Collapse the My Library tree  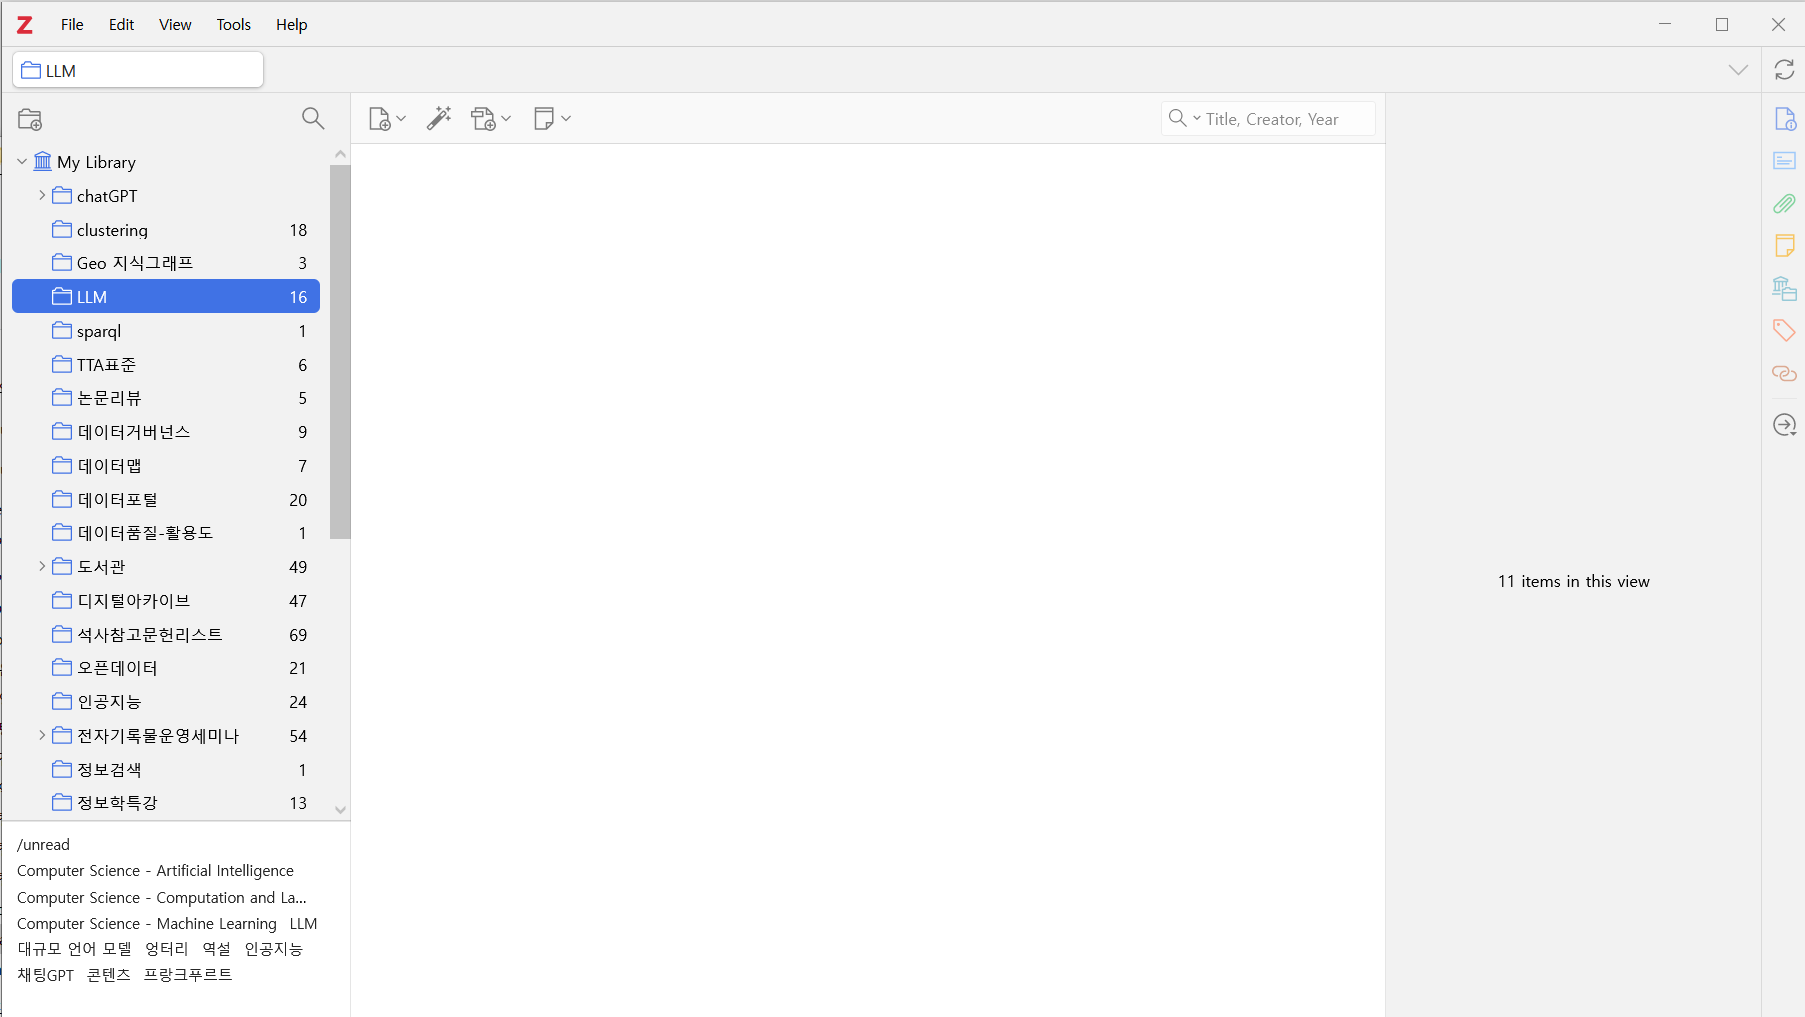pos(22,162)
